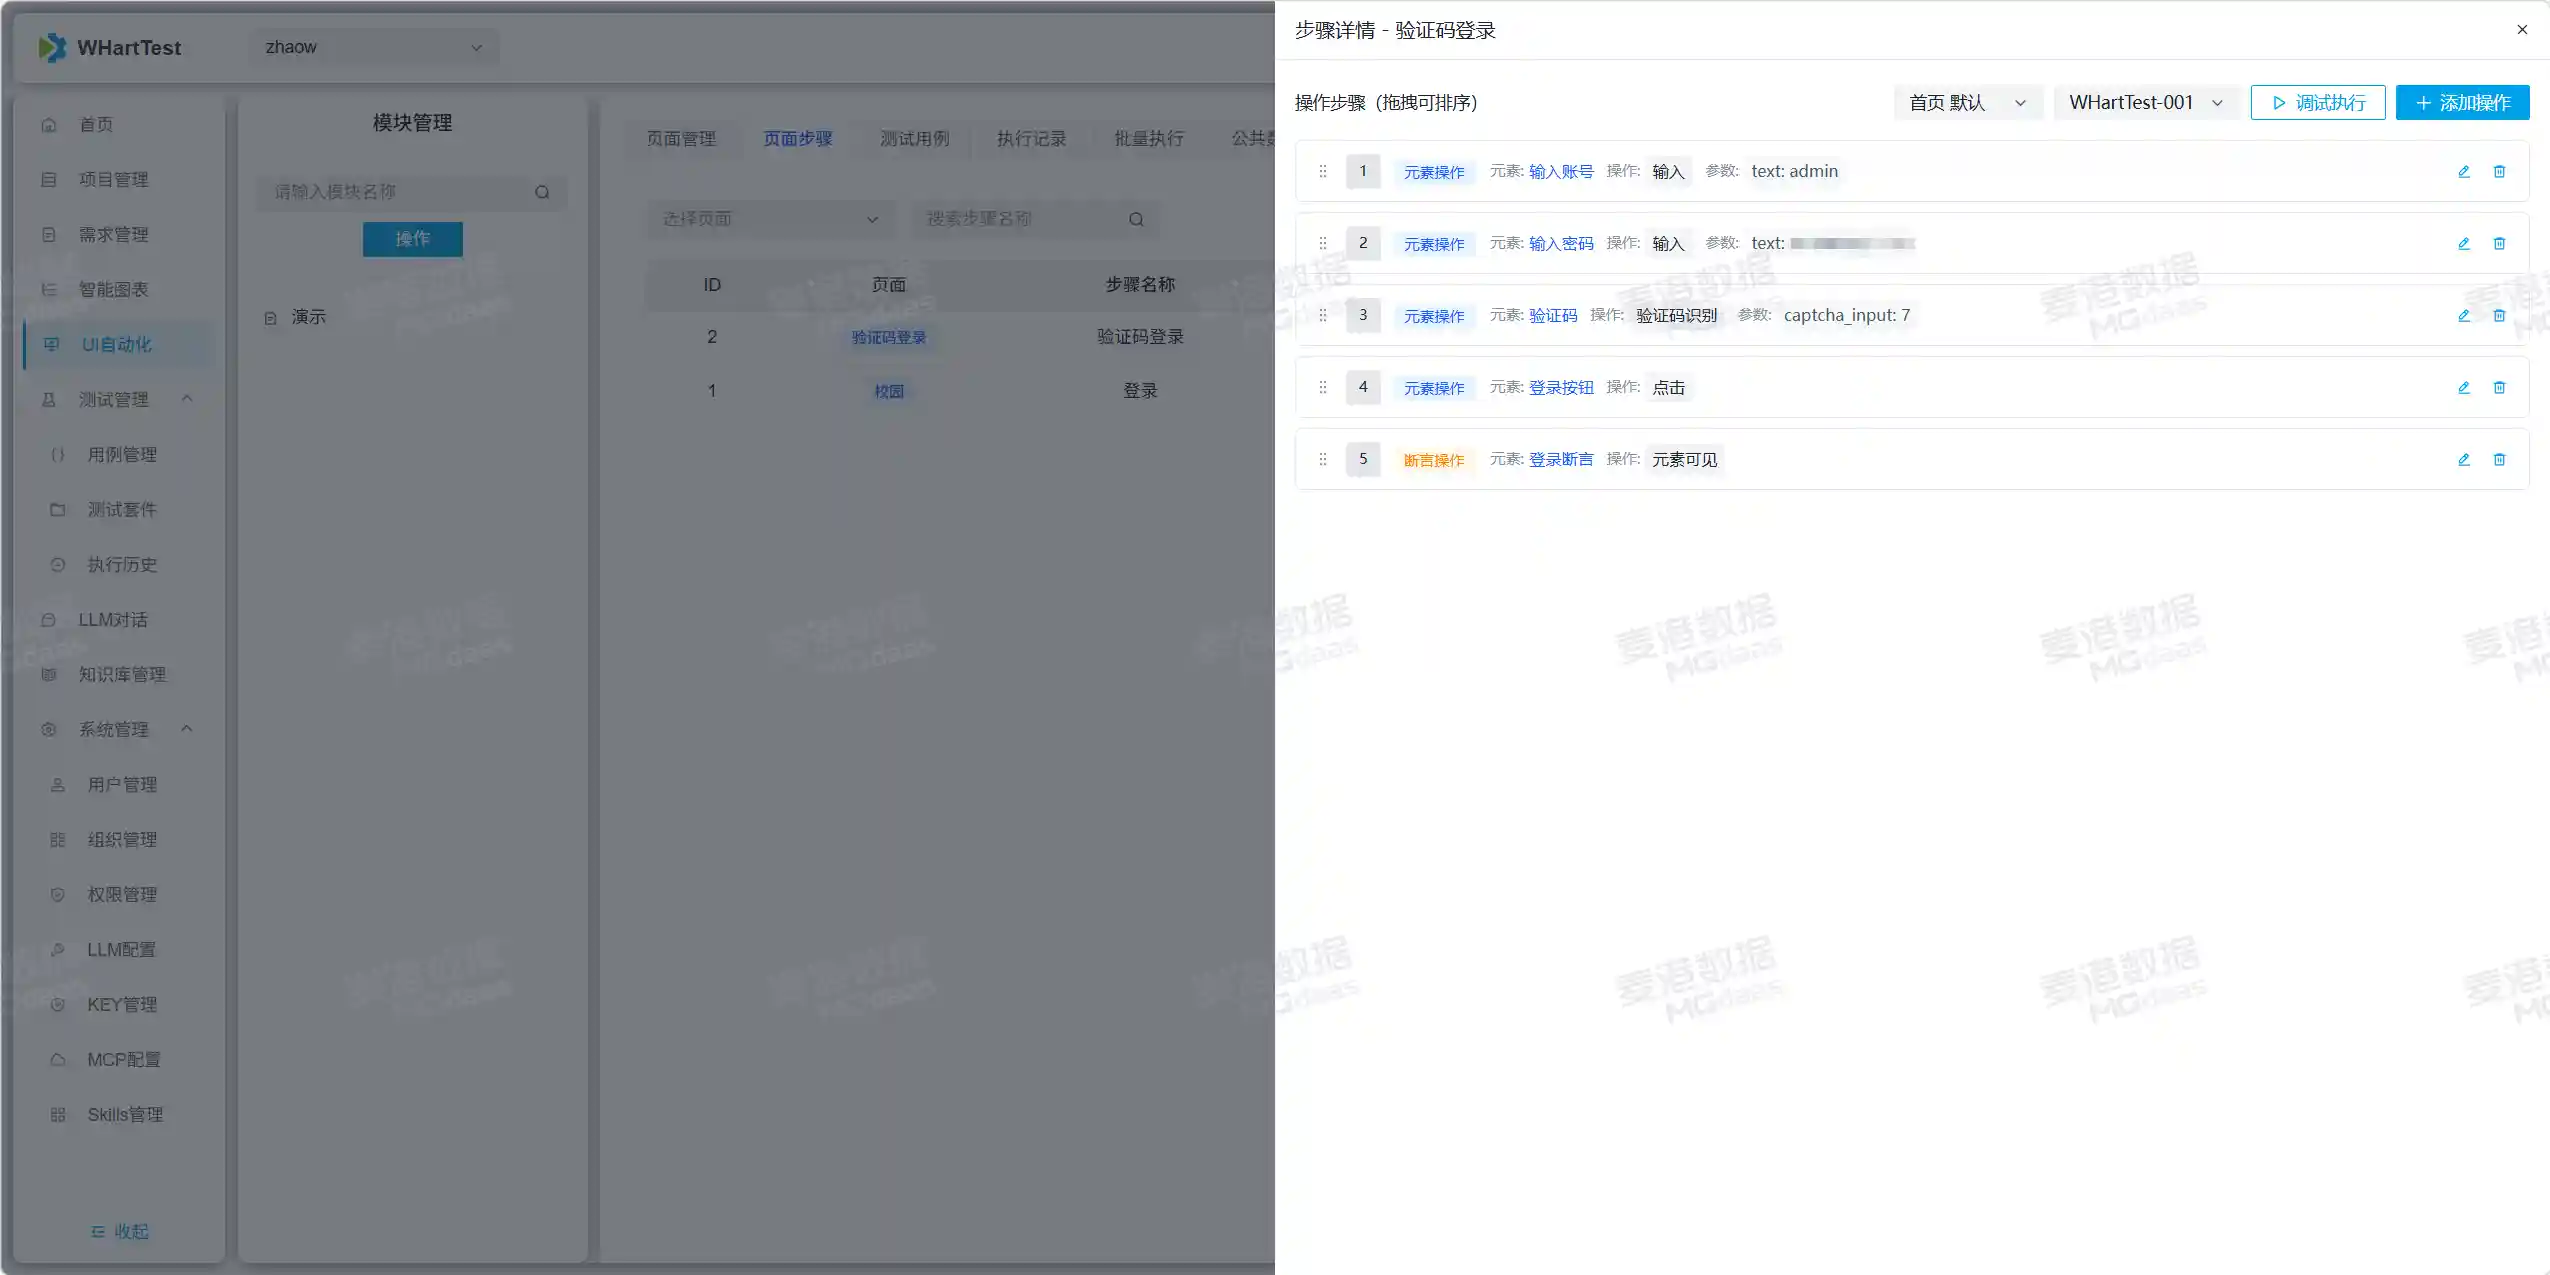Click the 调试执行 button
The image size is (2550, 1275).
(2317, 103)
